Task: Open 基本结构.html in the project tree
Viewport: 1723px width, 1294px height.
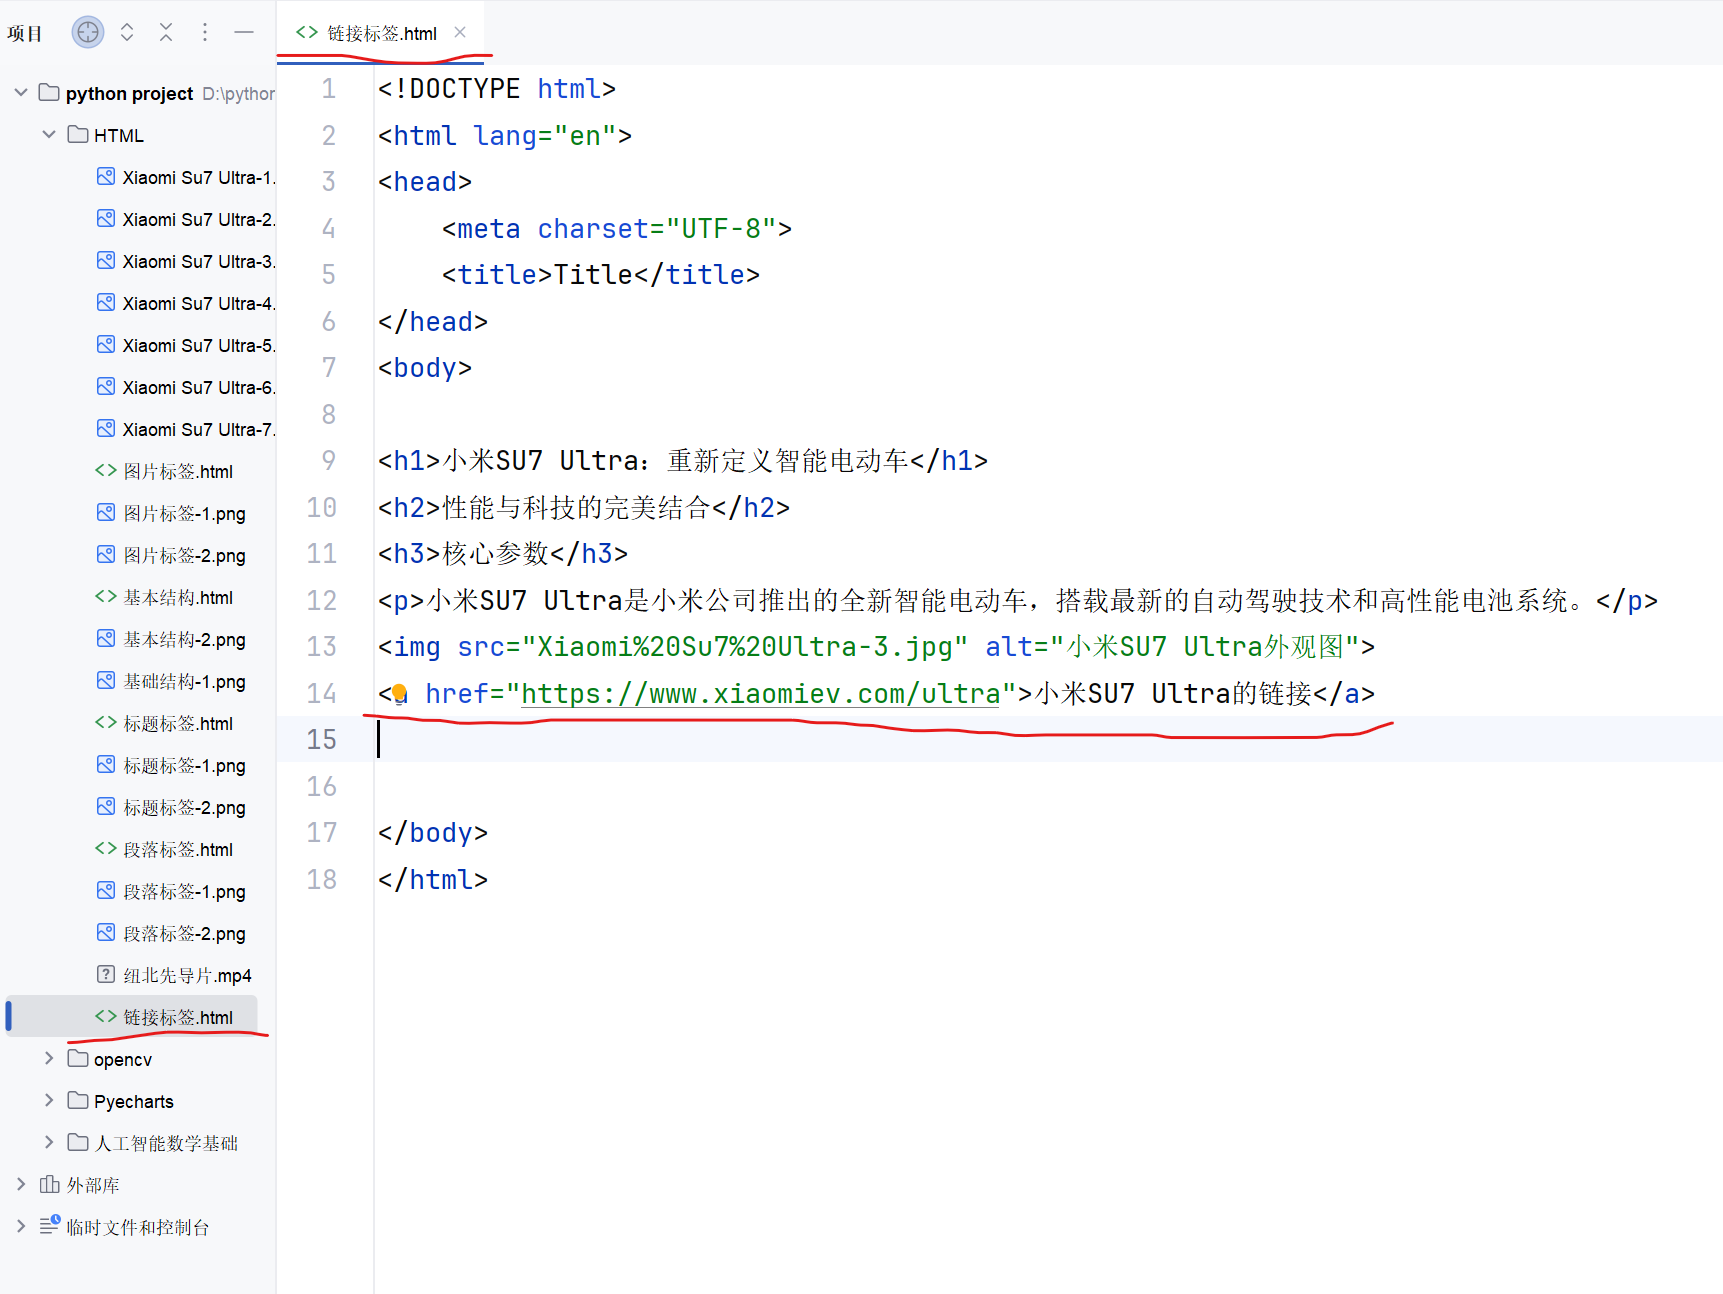Action: 165,597
